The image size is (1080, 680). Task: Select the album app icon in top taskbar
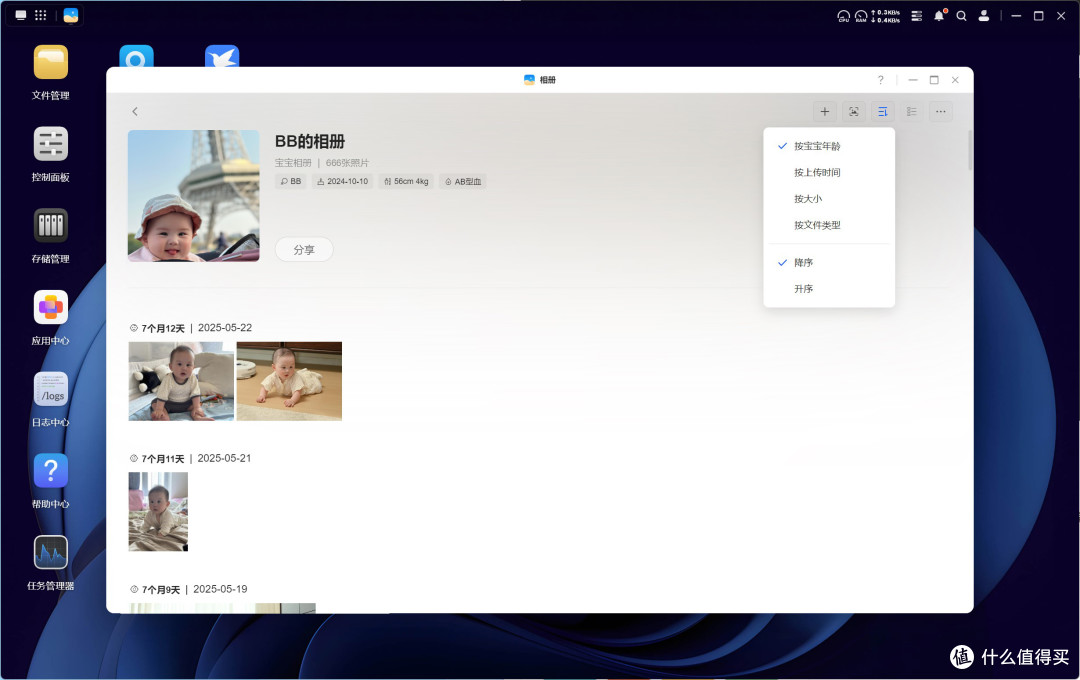pos(70,15)
